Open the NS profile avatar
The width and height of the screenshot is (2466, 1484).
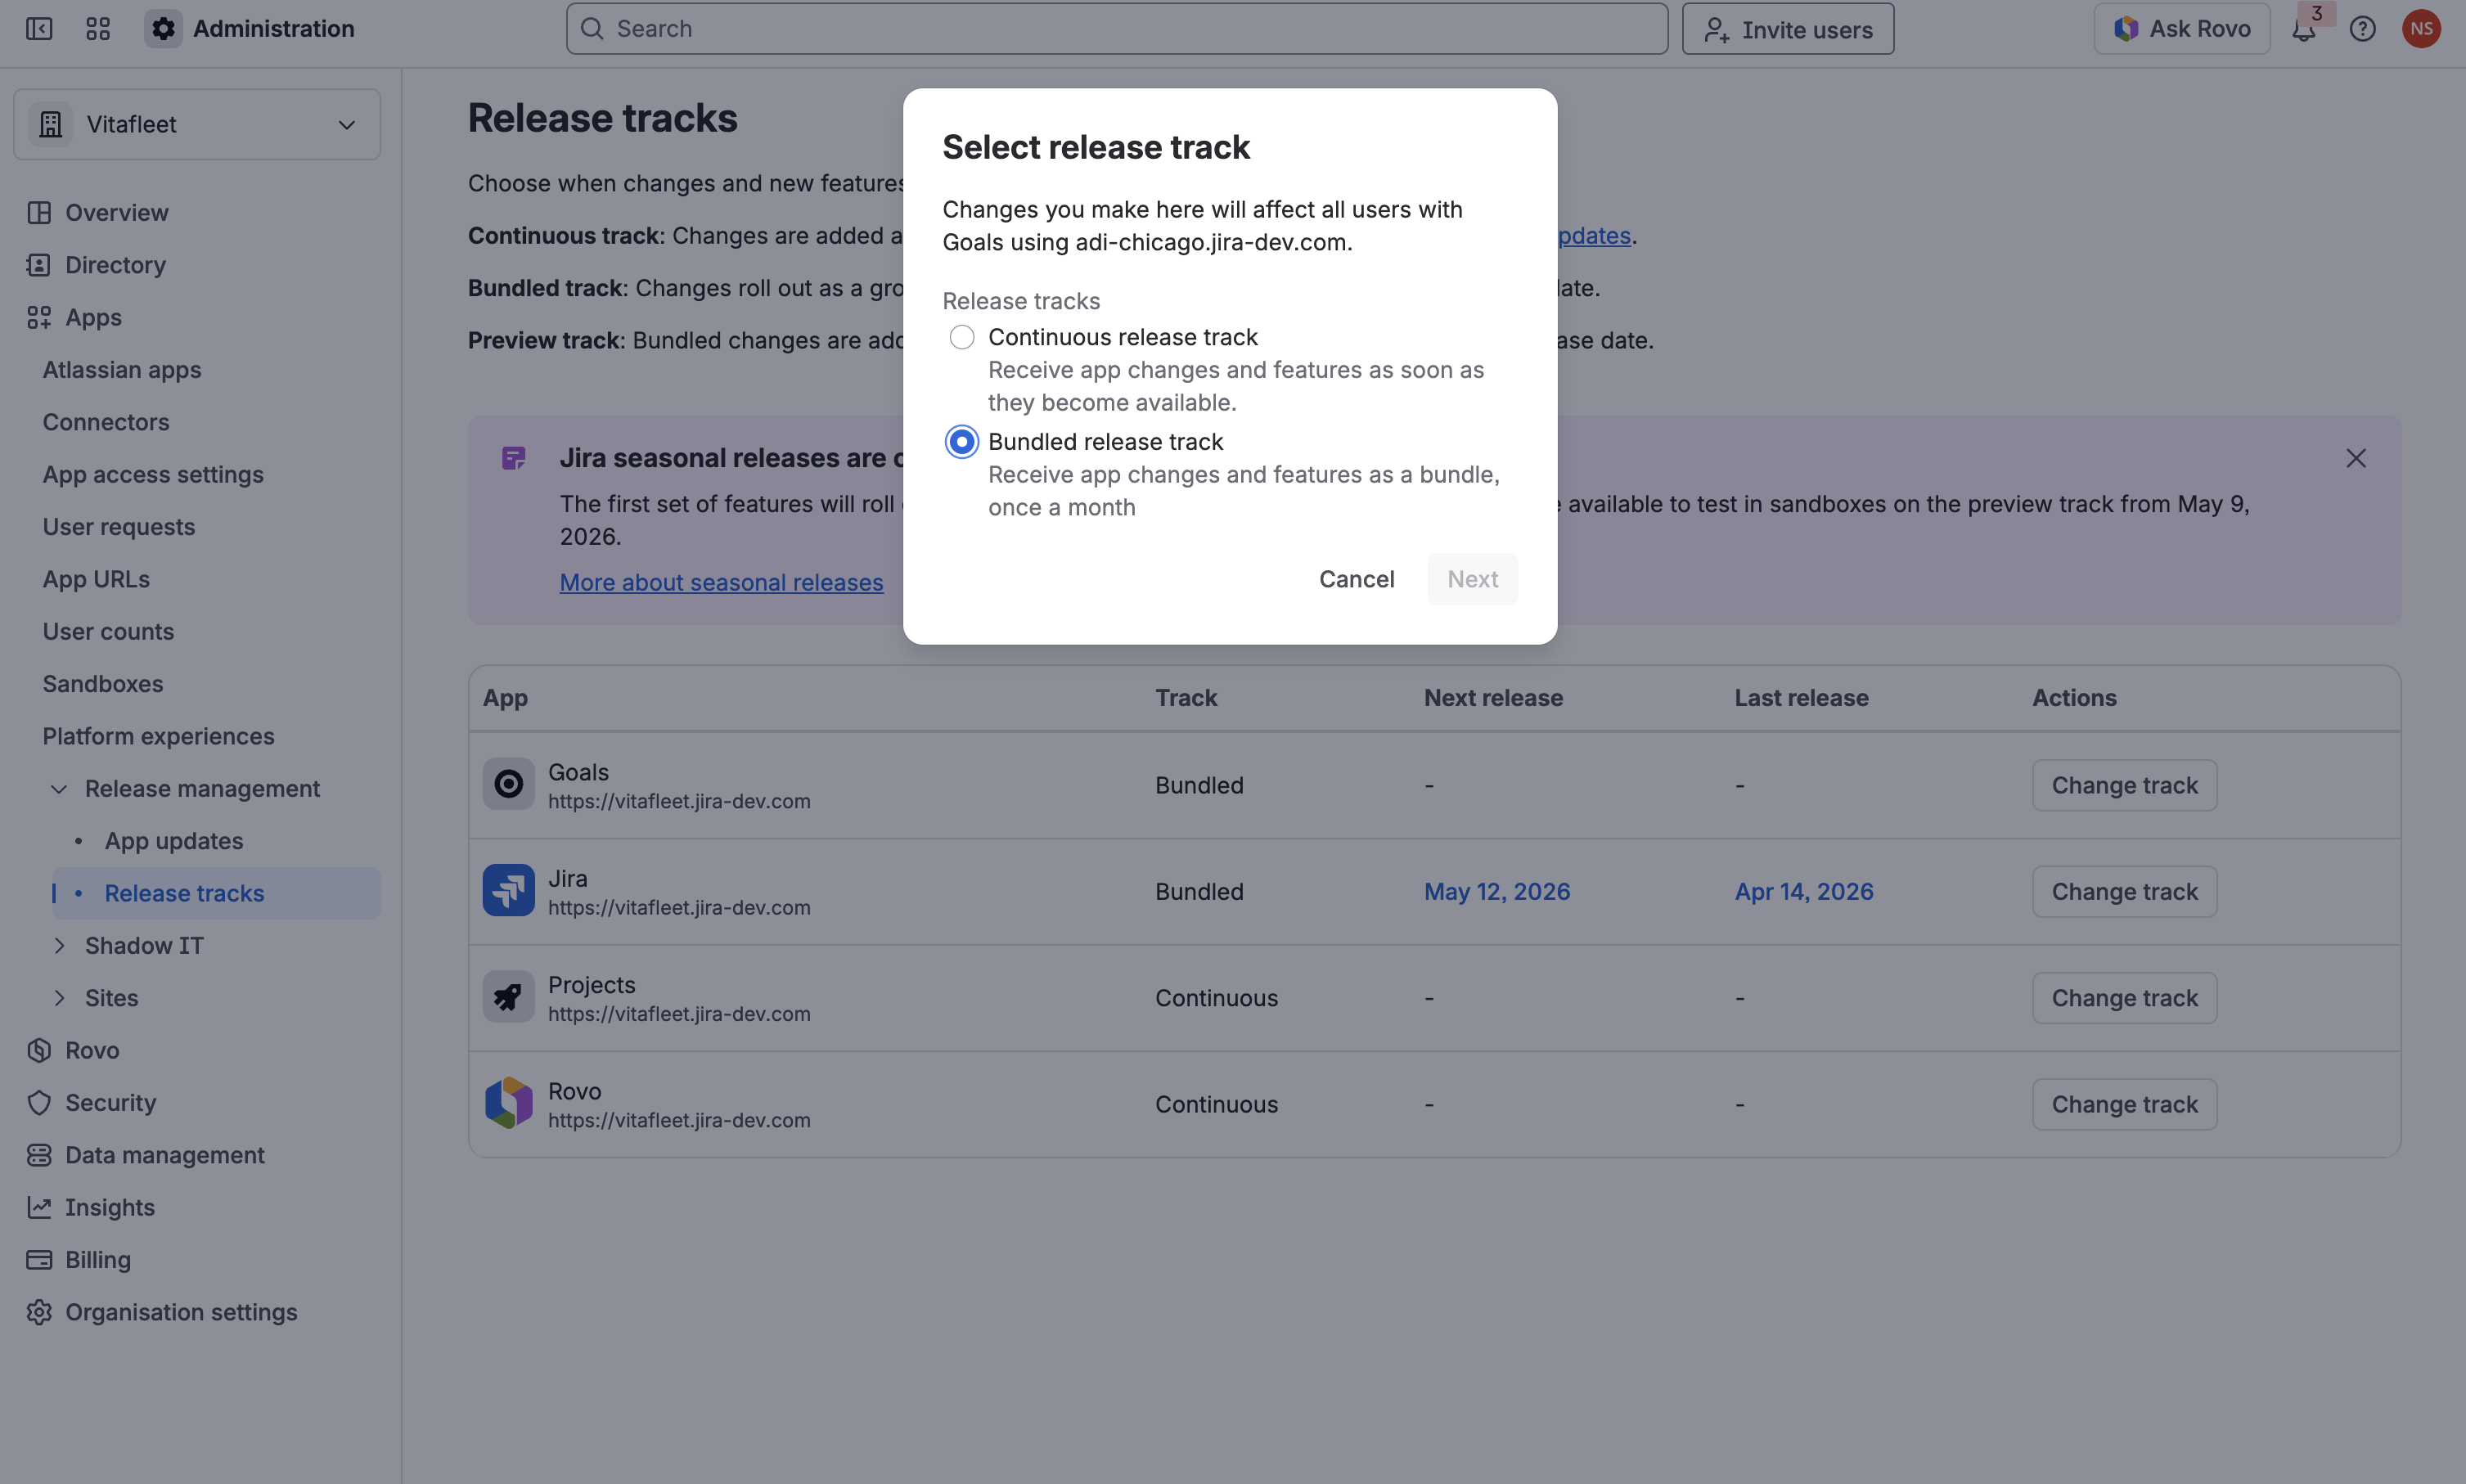pos(2421,29)
